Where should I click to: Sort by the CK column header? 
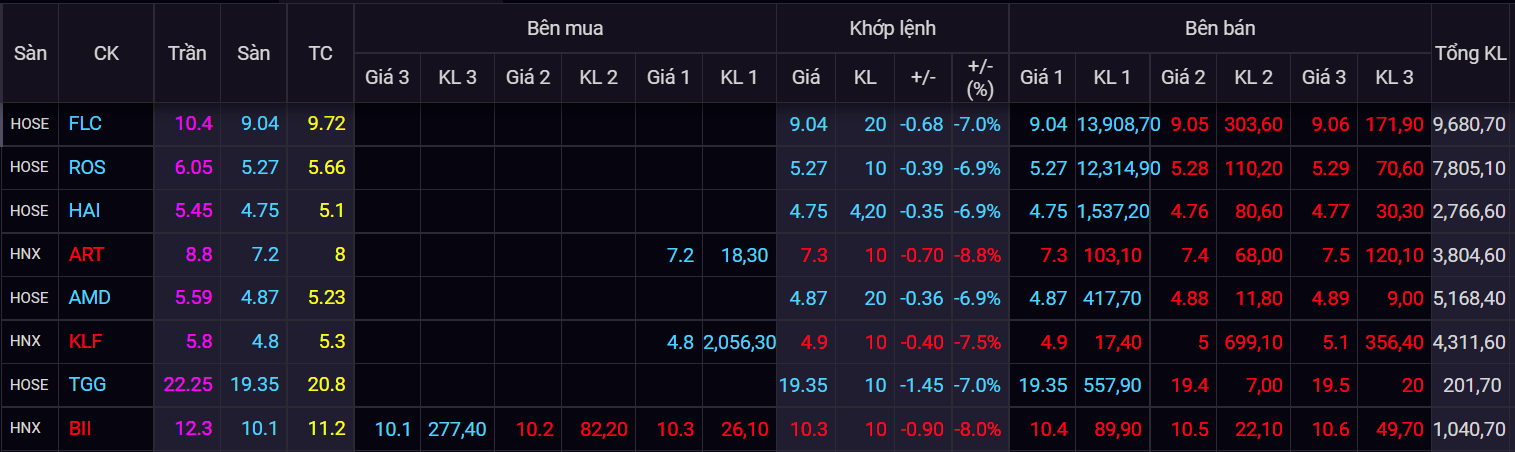[x=106, y=54]
